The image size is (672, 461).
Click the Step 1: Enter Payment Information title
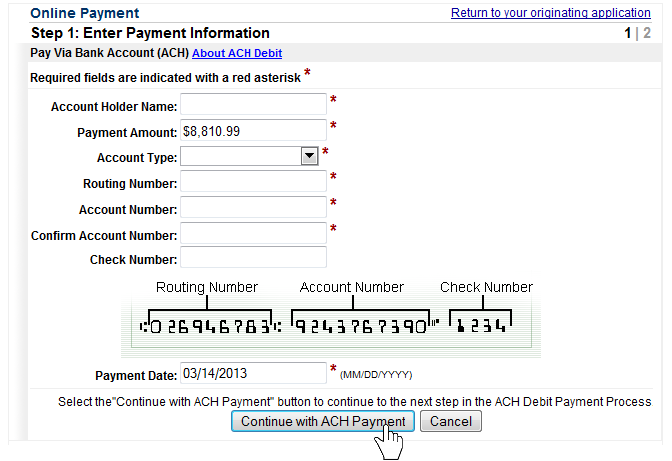[x=150, y=33]
